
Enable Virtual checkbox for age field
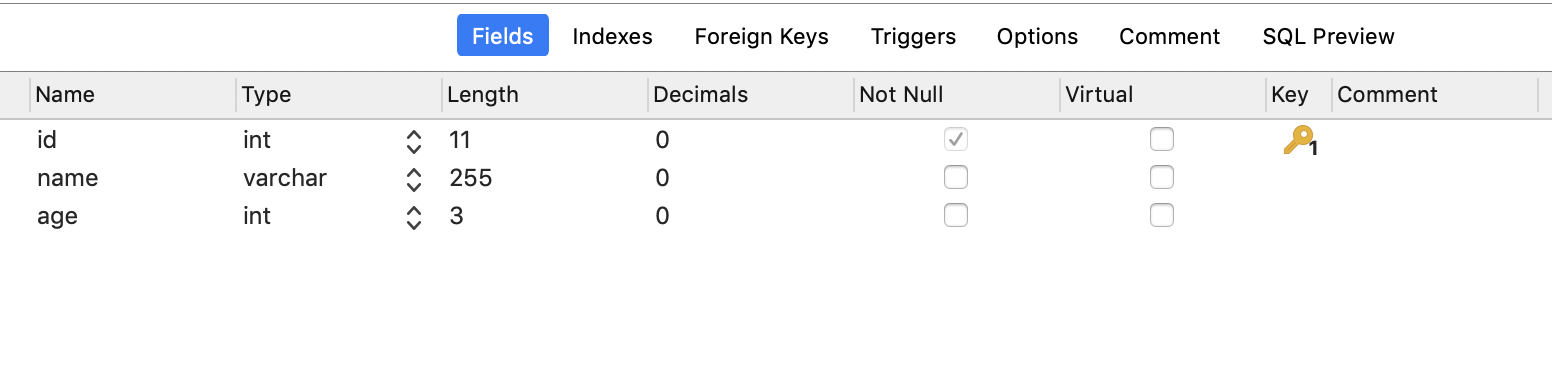(1161, 216)
